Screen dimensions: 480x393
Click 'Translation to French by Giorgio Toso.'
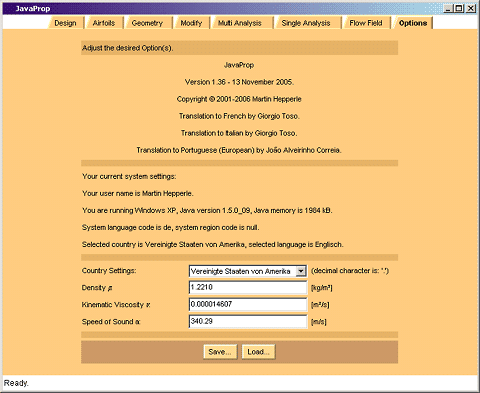(239, 116)
